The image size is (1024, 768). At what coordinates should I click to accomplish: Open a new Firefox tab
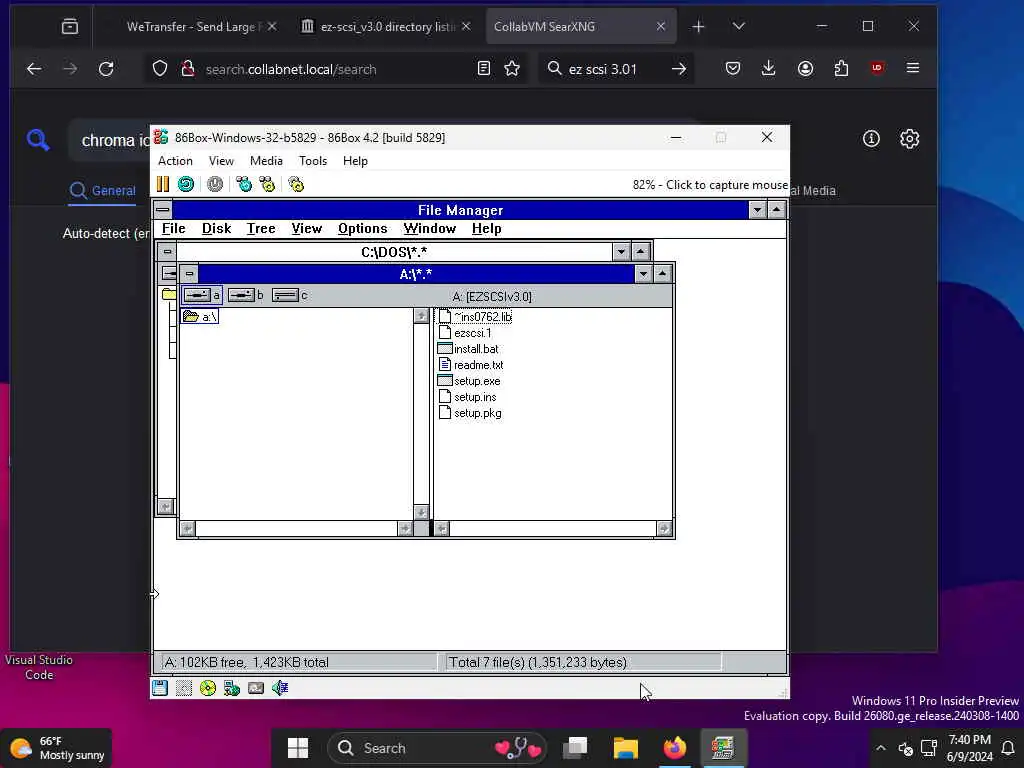coord(698,26)
